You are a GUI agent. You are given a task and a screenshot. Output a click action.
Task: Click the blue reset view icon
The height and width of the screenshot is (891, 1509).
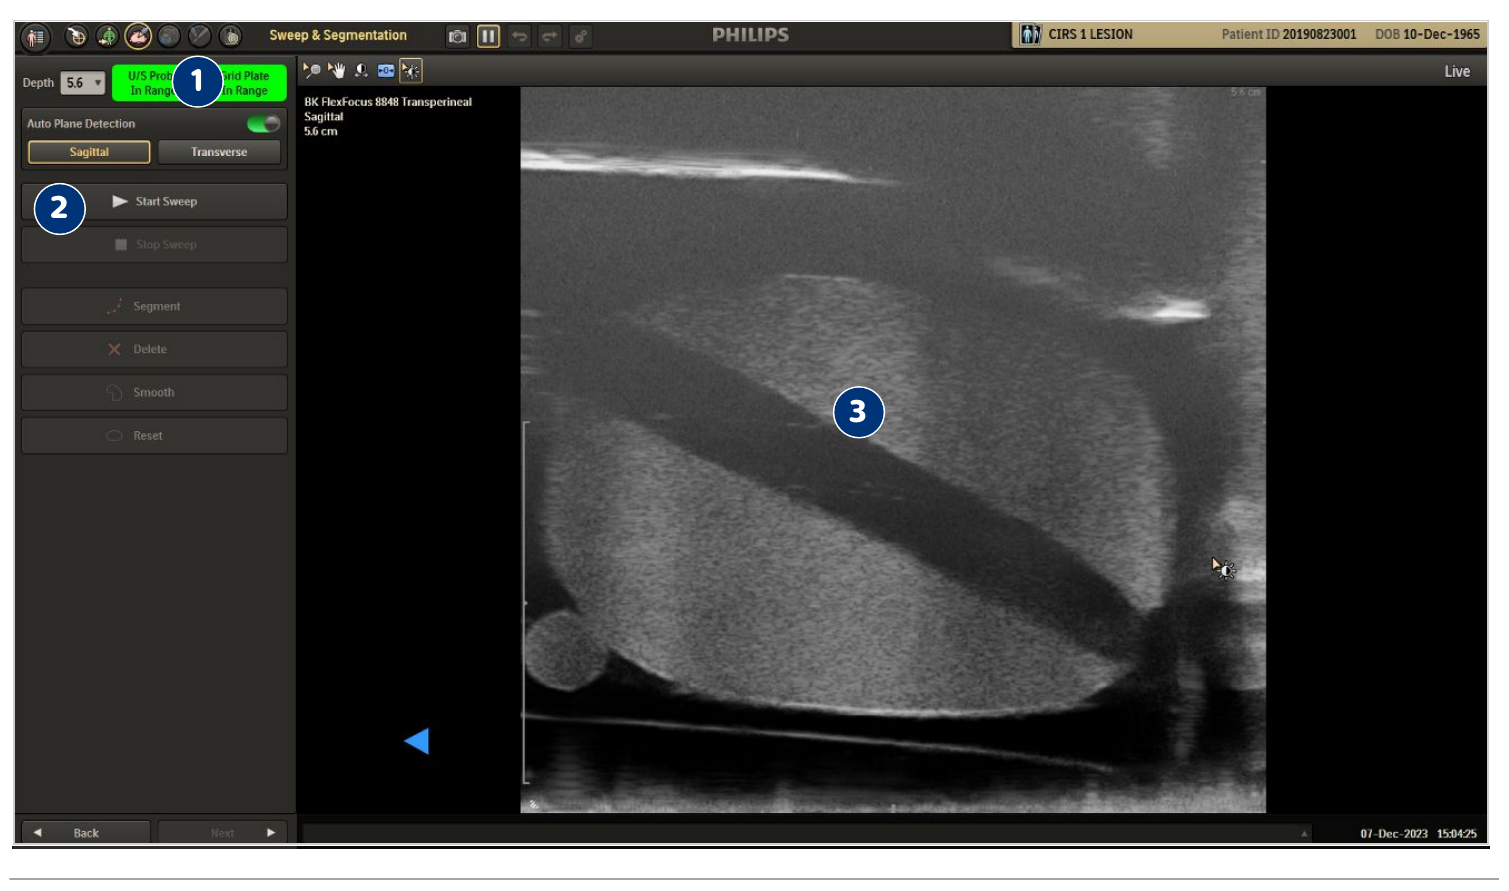point(386,70)
